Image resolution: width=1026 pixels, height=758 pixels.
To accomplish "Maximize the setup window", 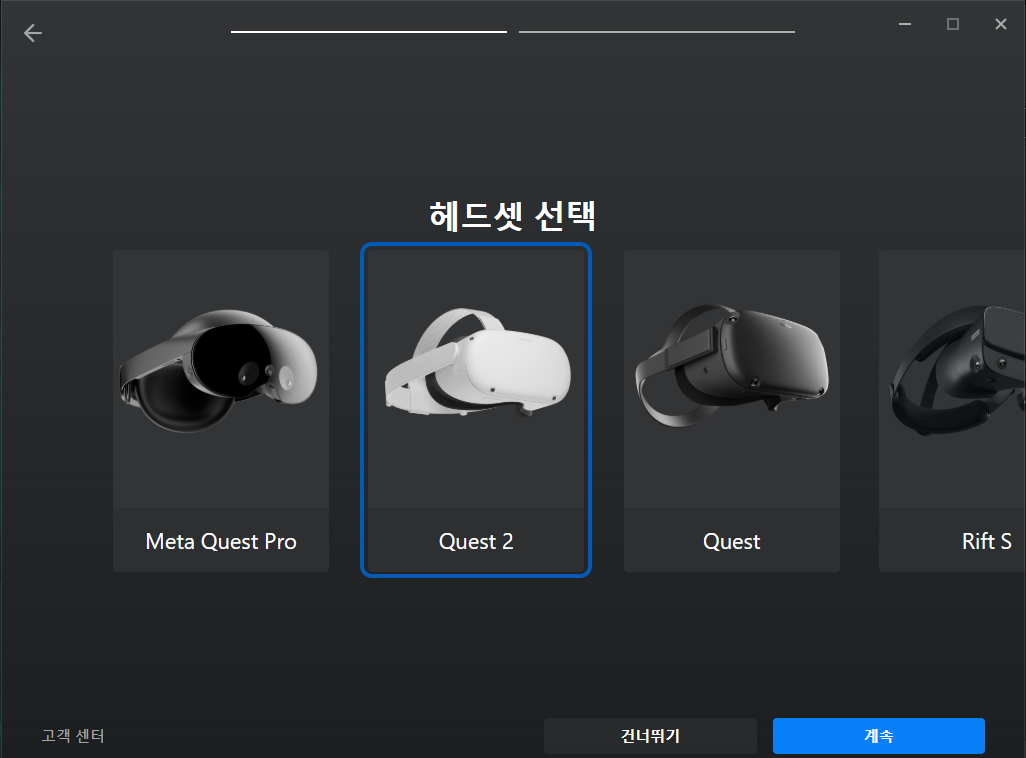I will (953, 24).
